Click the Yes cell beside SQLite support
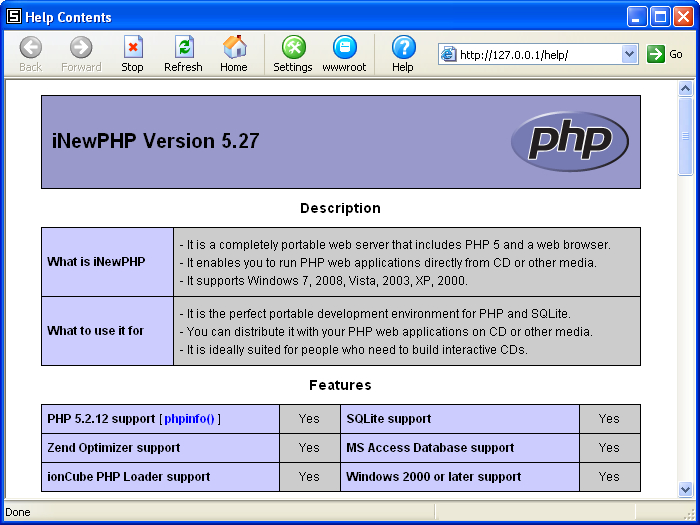This screenshot has height=525, width=700. (x=609, y=419)
